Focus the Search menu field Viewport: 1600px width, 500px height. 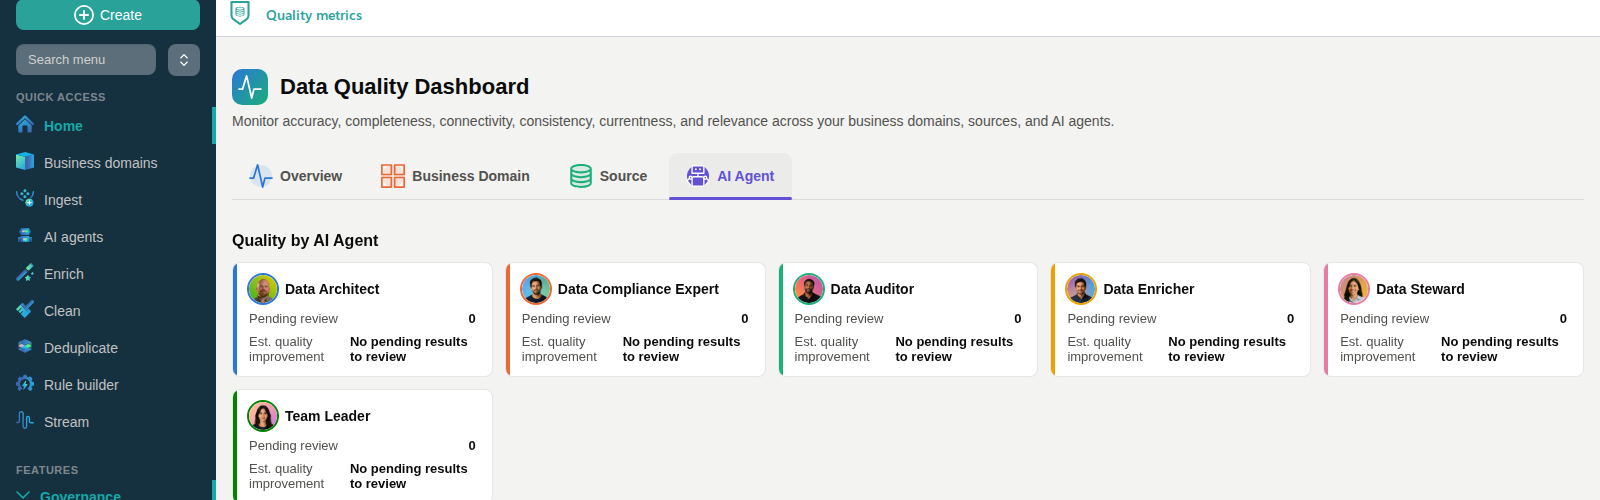point(86,60)
